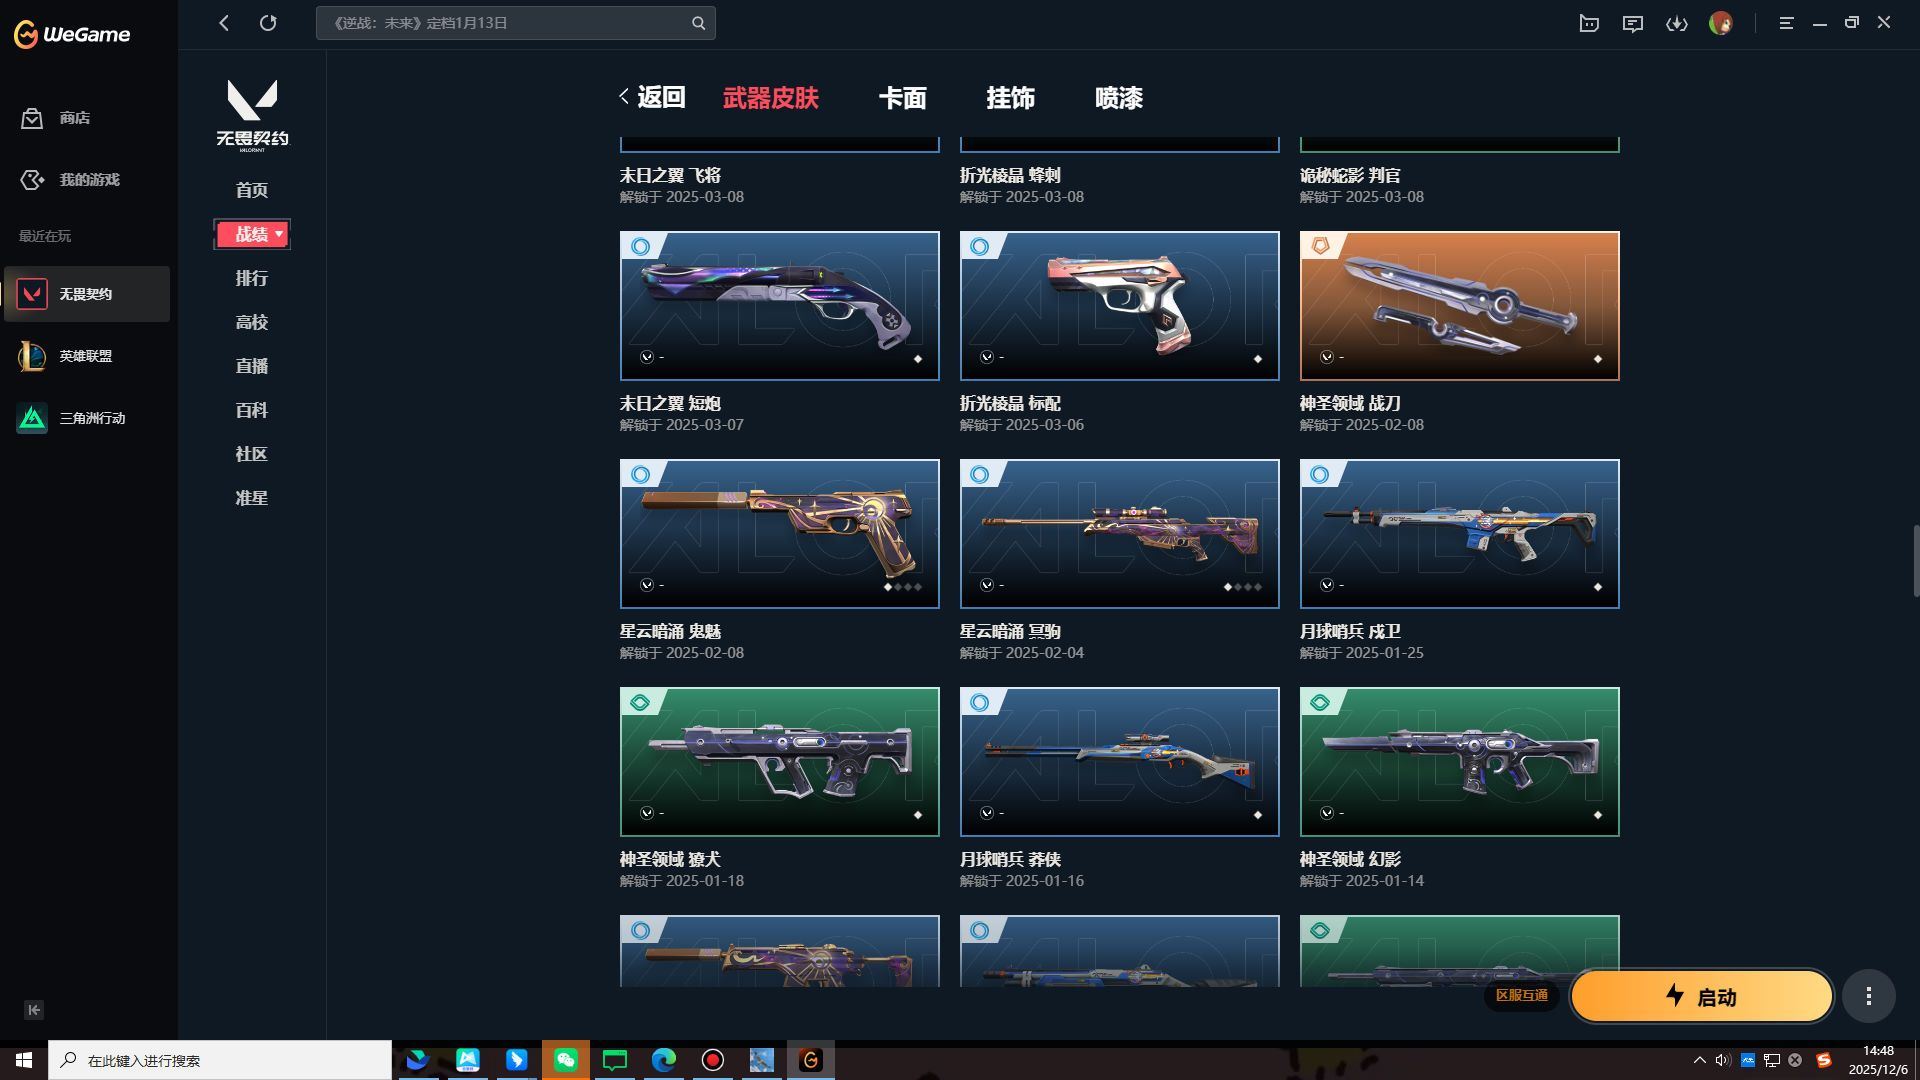
Task: Open the hamburger menu in the title bar
Action: point(1785,22)
